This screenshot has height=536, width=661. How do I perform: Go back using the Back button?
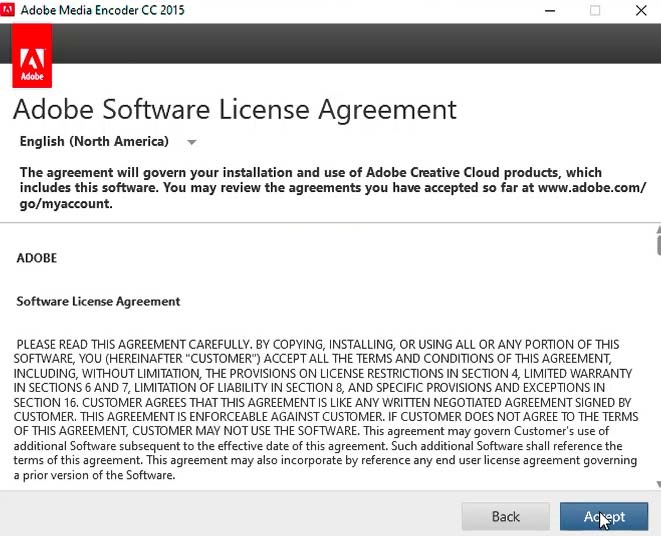click(x=505, y=516)
